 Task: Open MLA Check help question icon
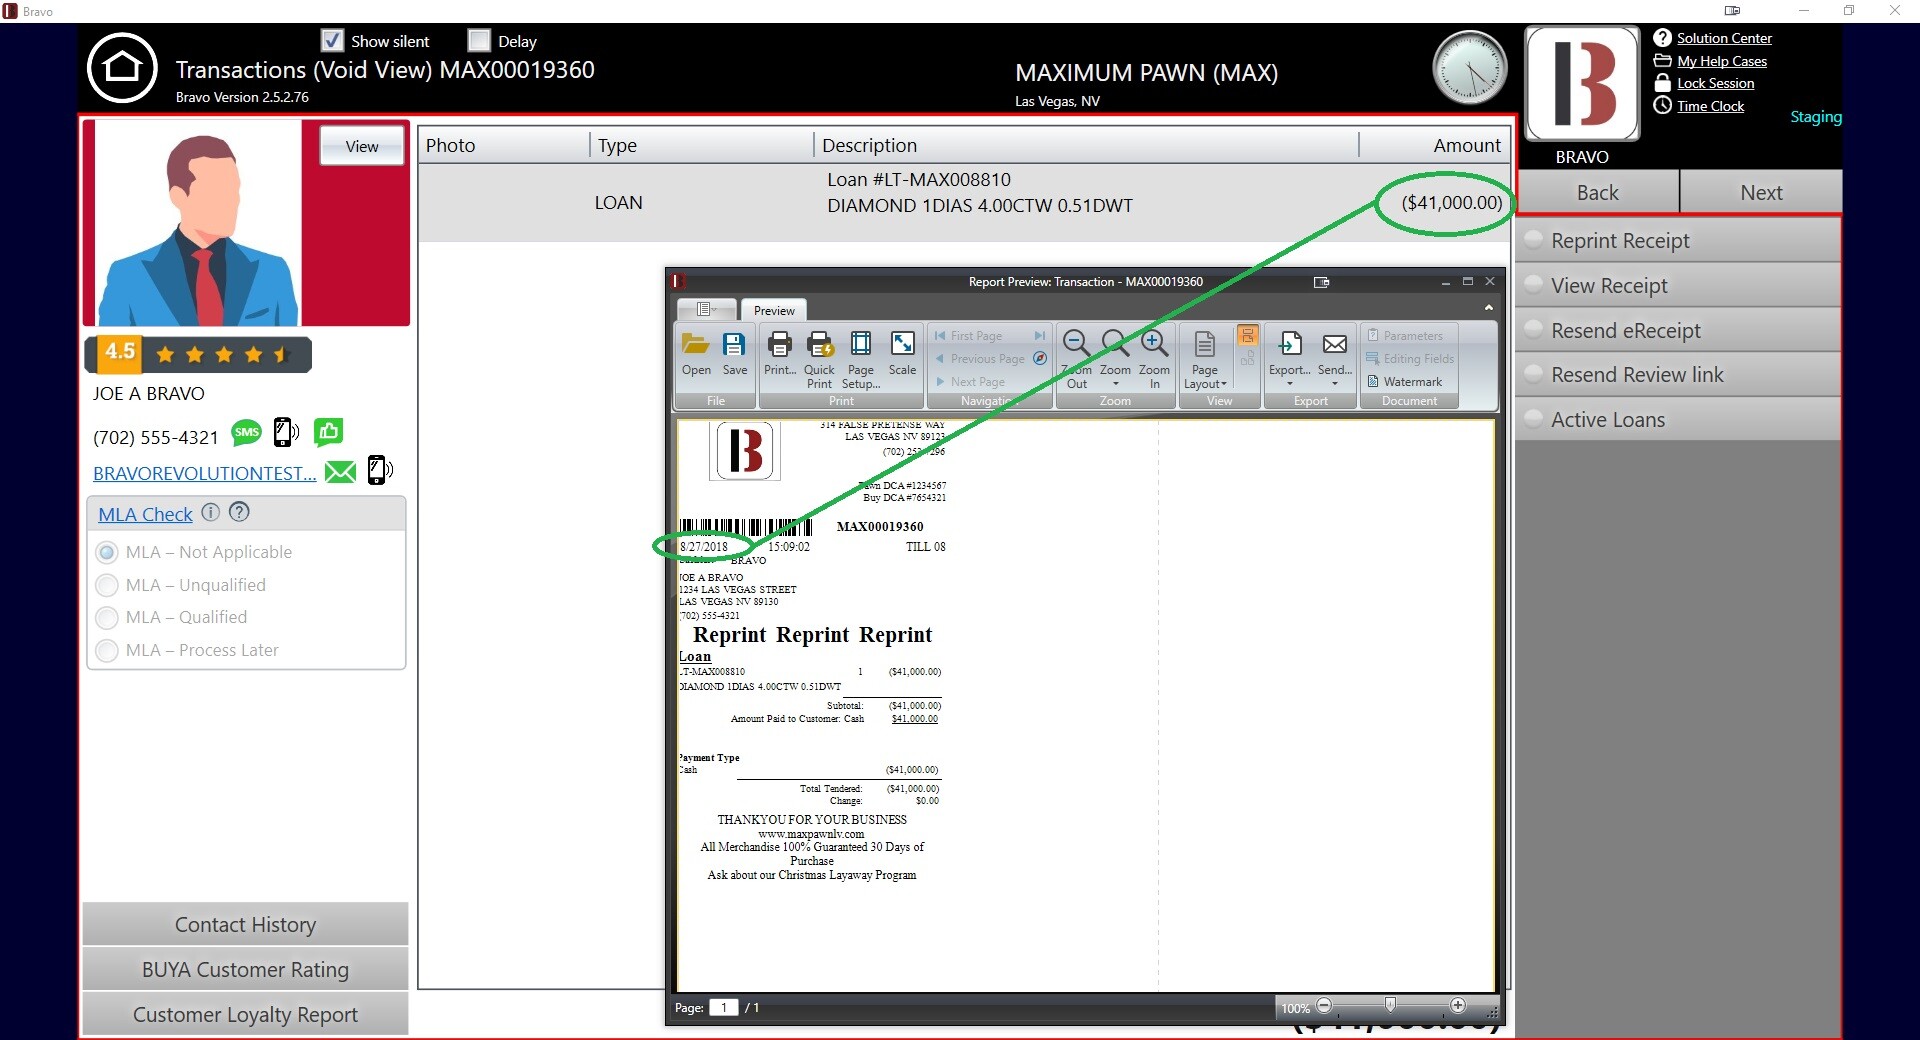pos(239,512)
